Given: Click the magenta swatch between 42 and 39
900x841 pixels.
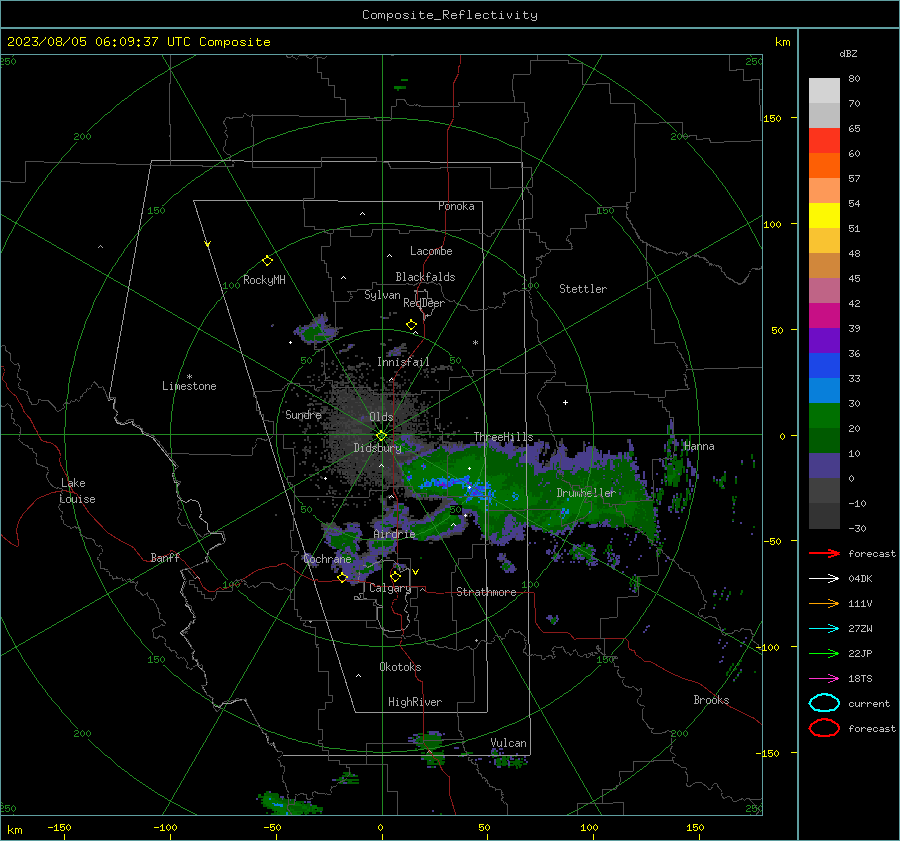Looking at the screenshot, I should (x=824, y=316).
